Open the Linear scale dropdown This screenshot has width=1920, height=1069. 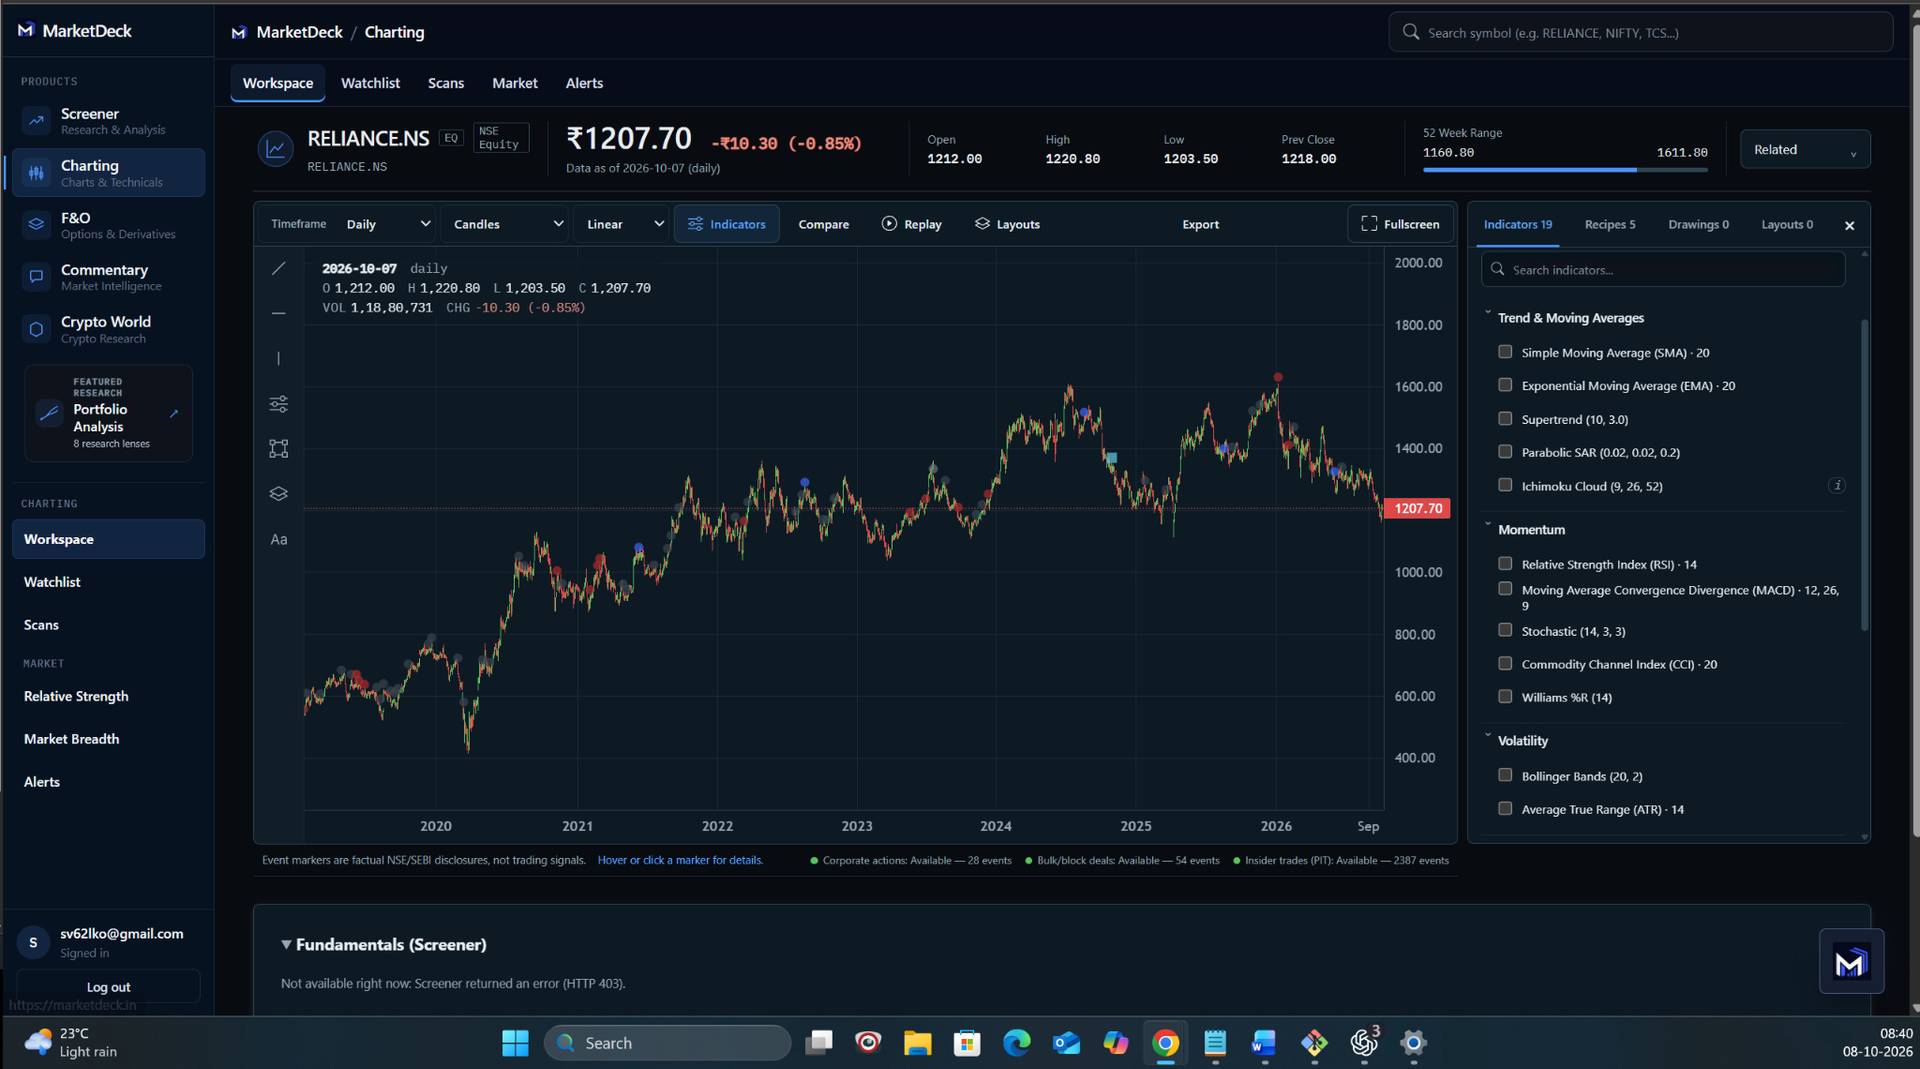625,224
